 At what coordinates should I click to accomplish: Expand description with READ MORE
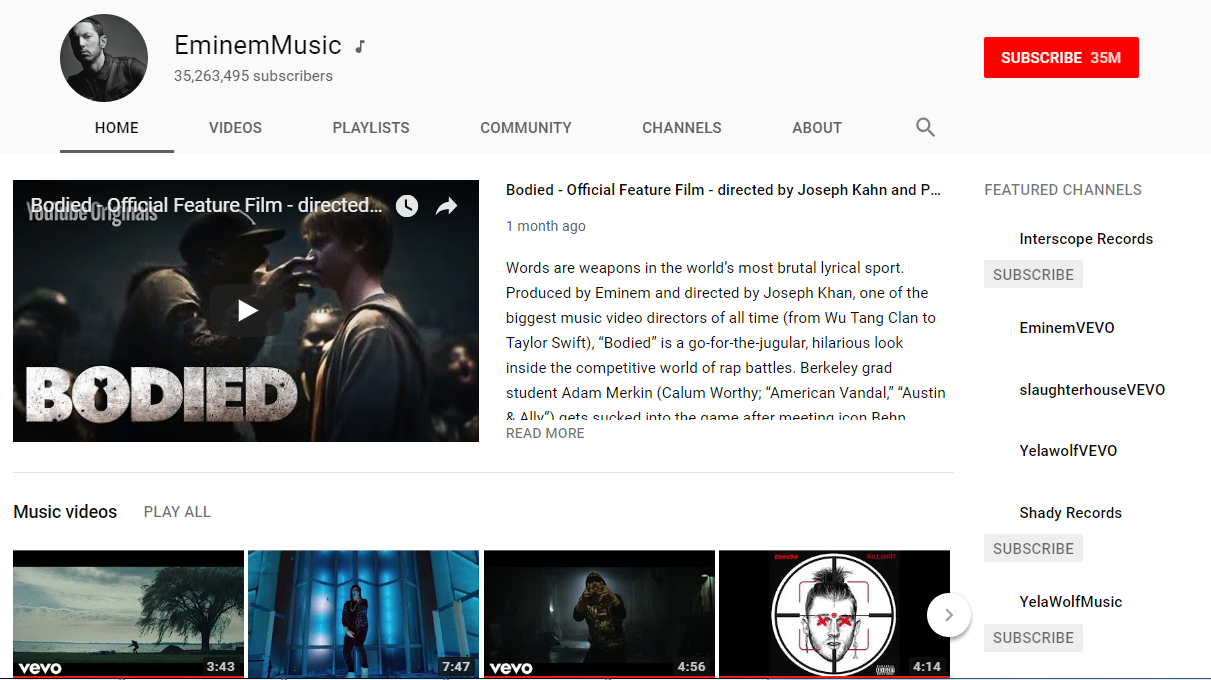pos(545,433)
